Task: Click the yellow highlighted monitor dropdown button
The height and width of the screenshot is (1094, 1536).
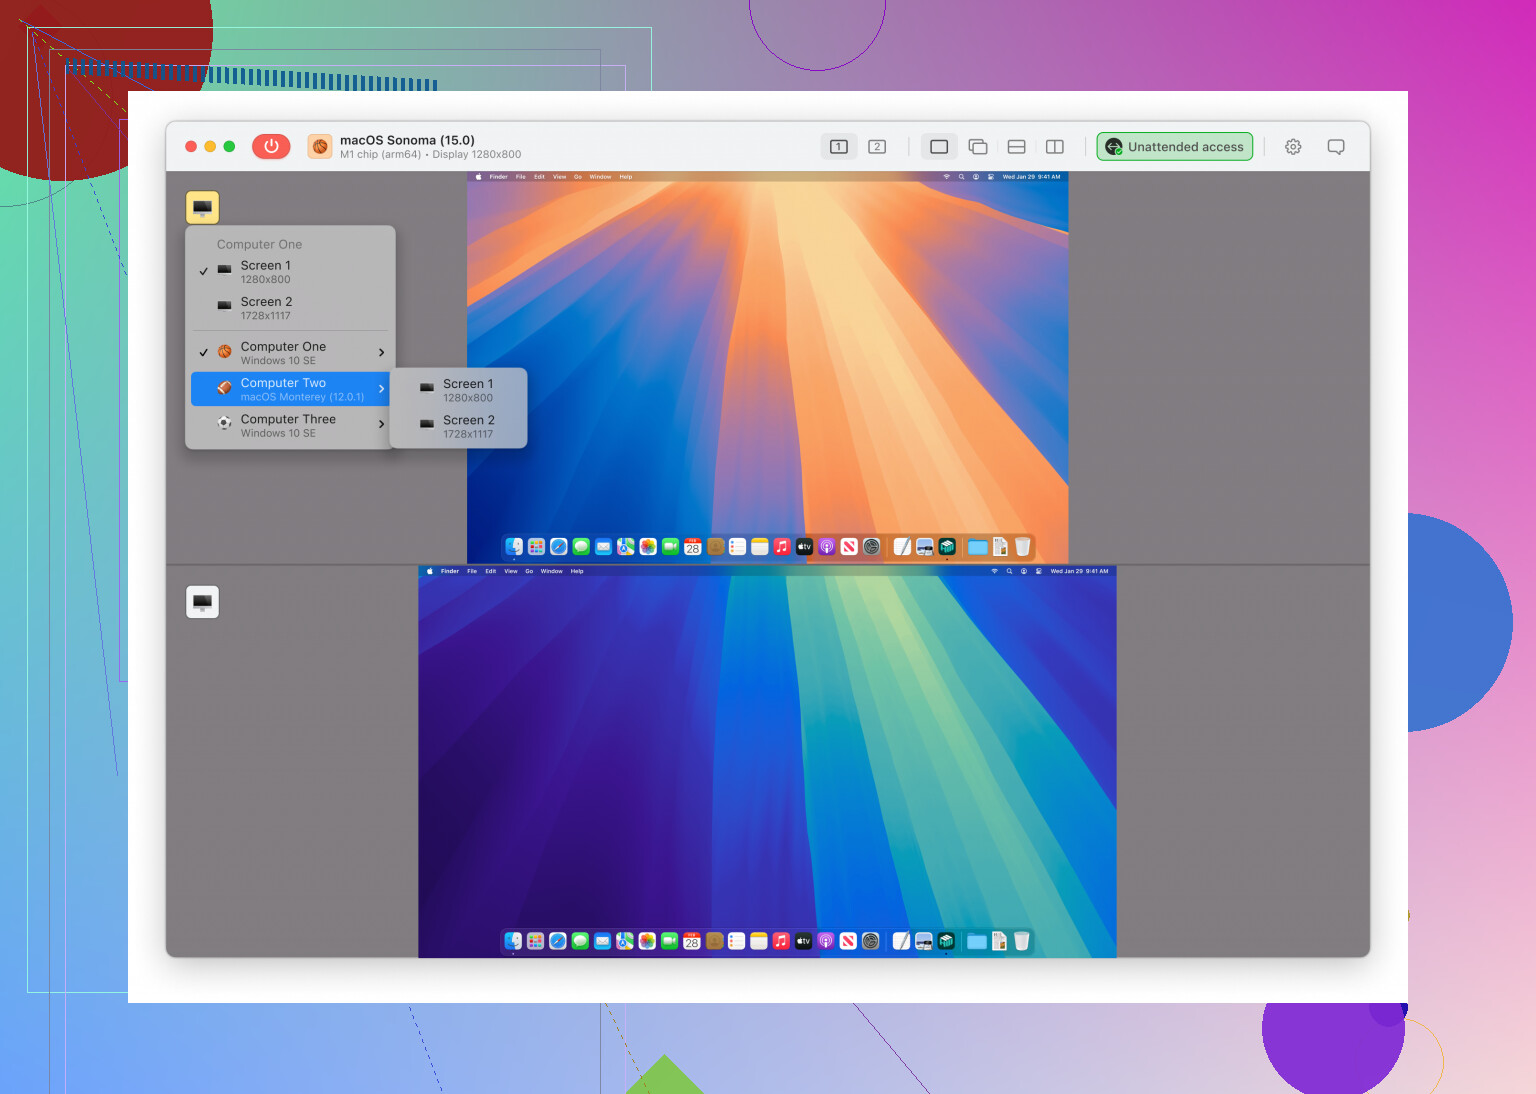Action: pos(203,207)
